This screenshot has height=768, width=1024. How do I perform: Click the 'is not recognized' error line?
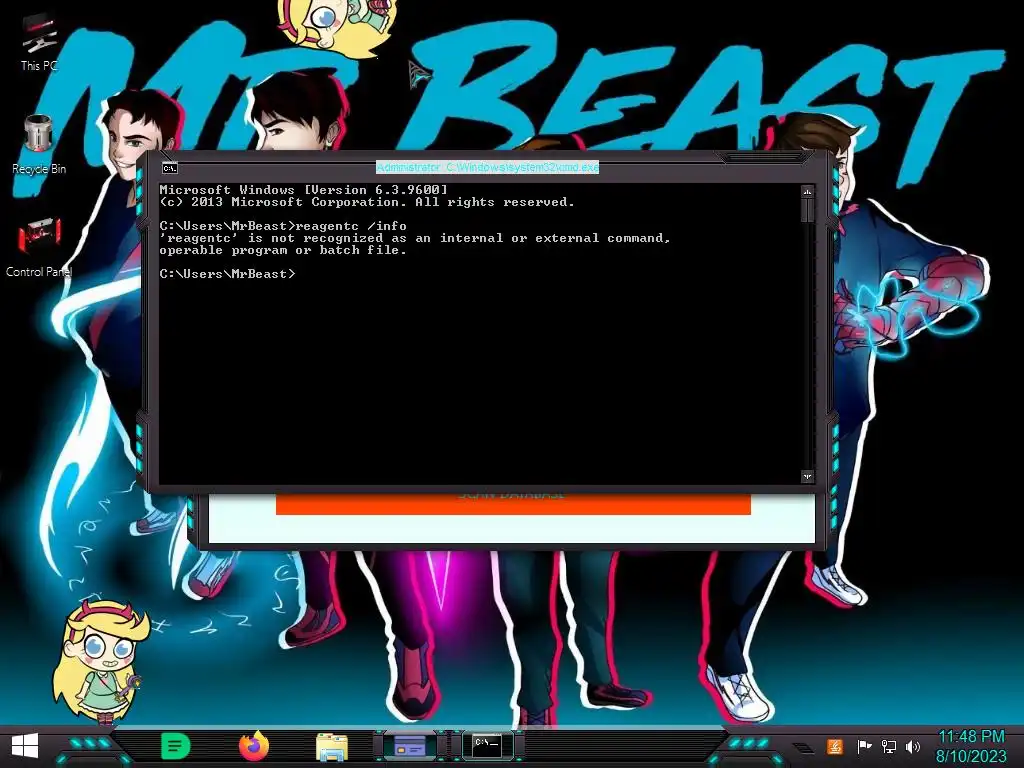pos(415,238)
